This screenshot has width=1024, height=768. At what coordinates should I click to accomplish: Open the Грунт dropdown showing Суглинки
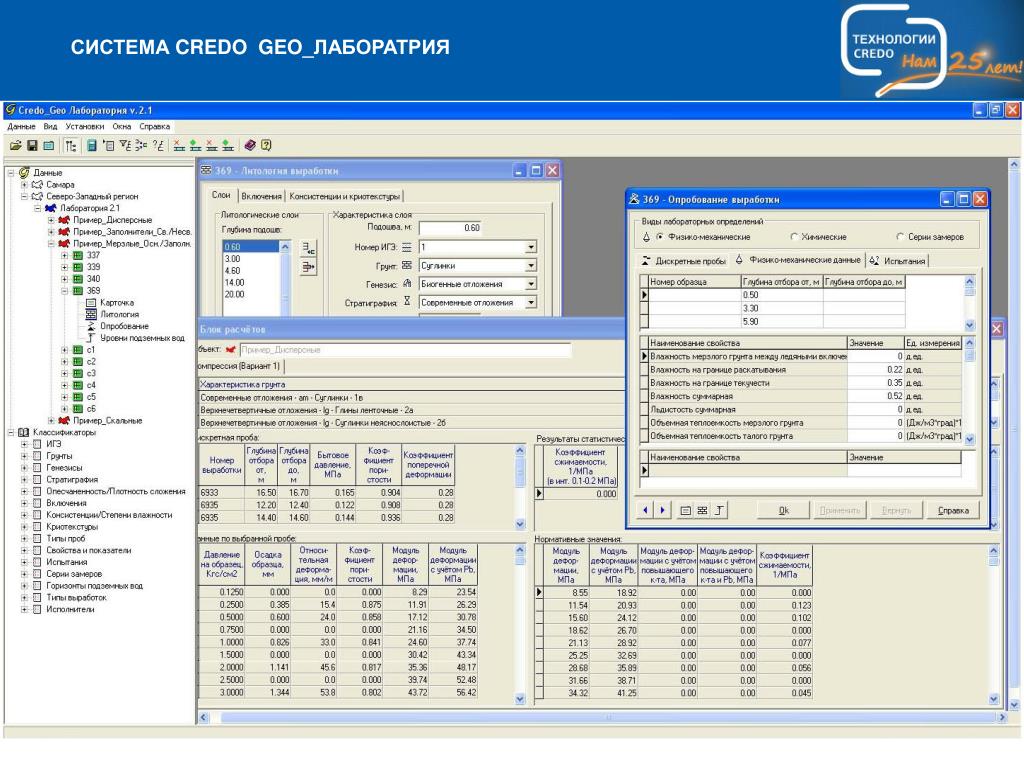(531, 266)
